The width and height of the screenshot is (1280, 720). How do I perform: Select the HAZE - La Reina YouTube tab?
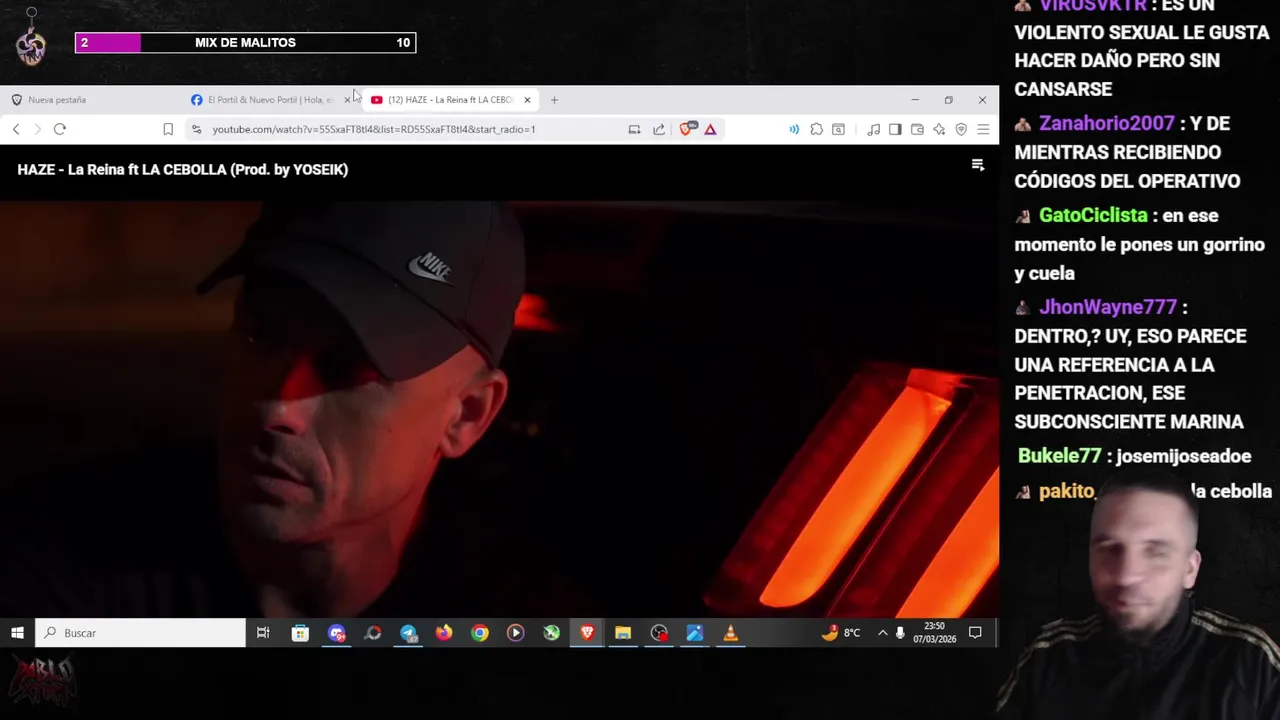click(442, 100)
